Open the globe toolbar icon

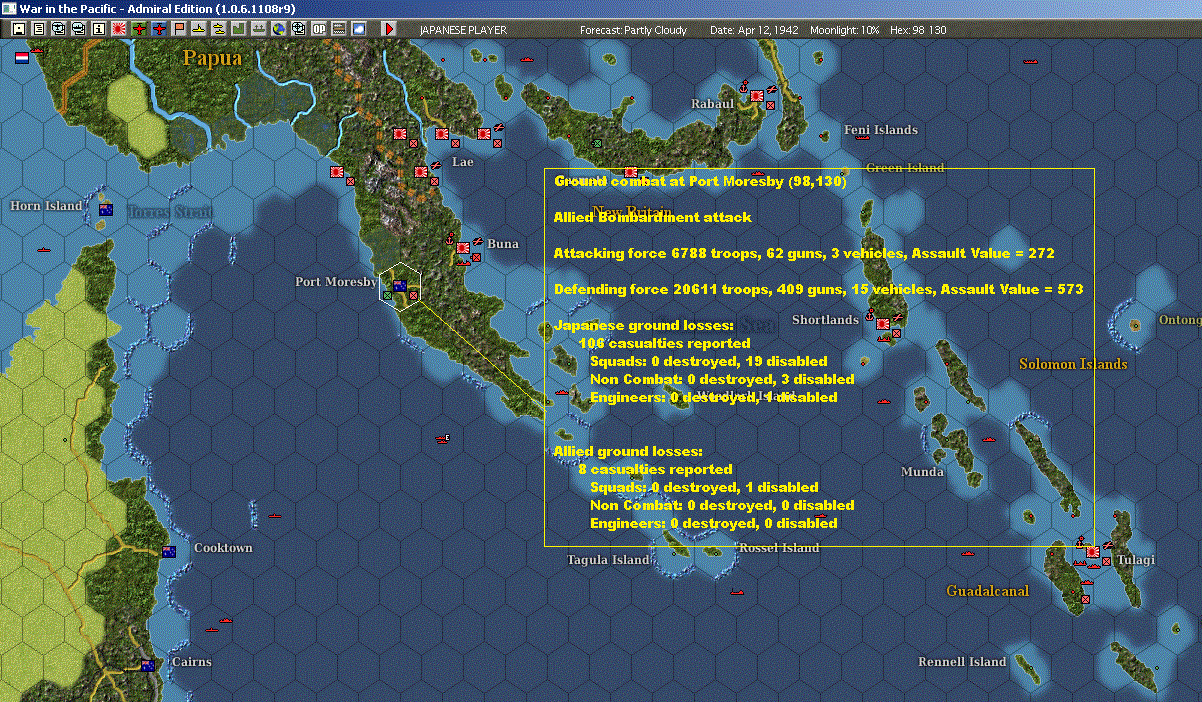278,30
